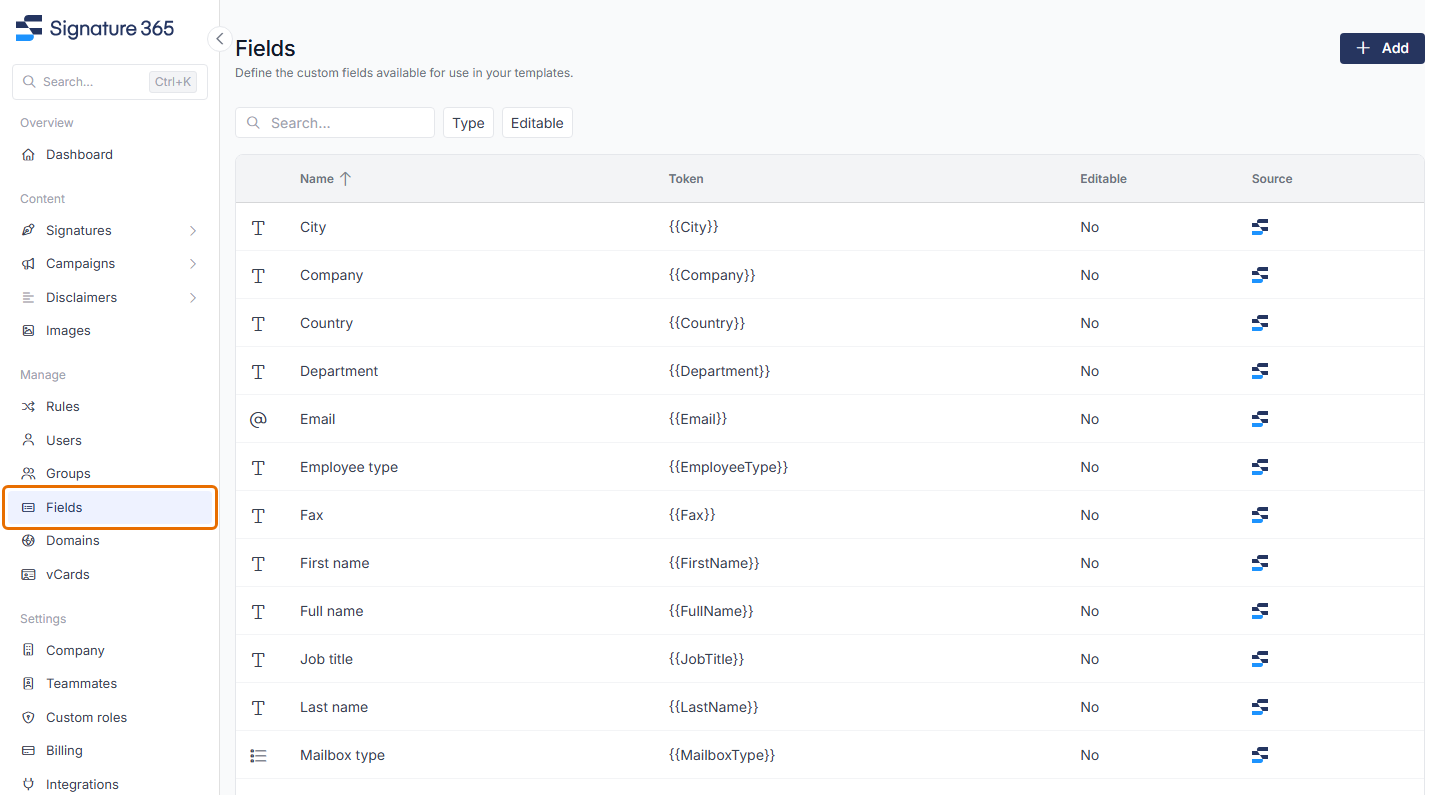This screenshot has width=1440, height=795.
Task: Click the {{Email}} token text
Action: [x=698, y=419]
